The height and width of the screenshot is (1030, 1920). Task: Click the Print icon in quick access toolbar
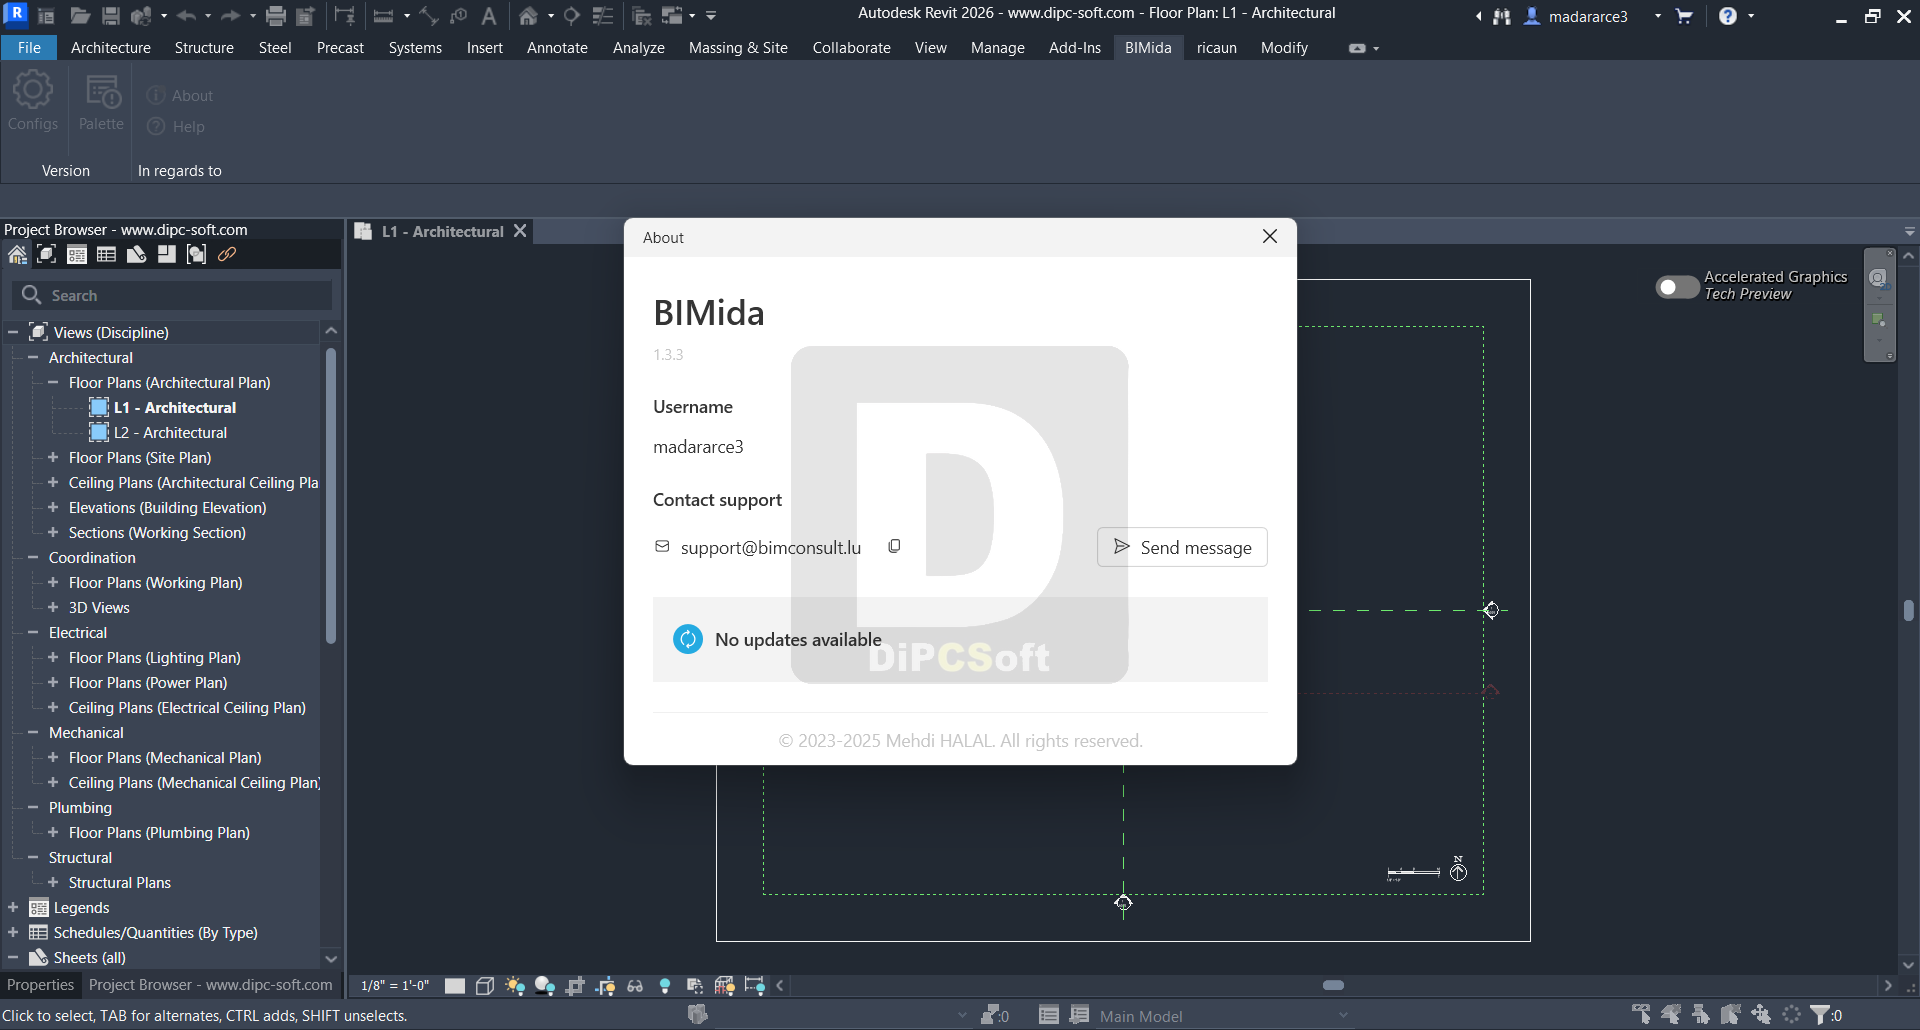(x=276, y=16)
